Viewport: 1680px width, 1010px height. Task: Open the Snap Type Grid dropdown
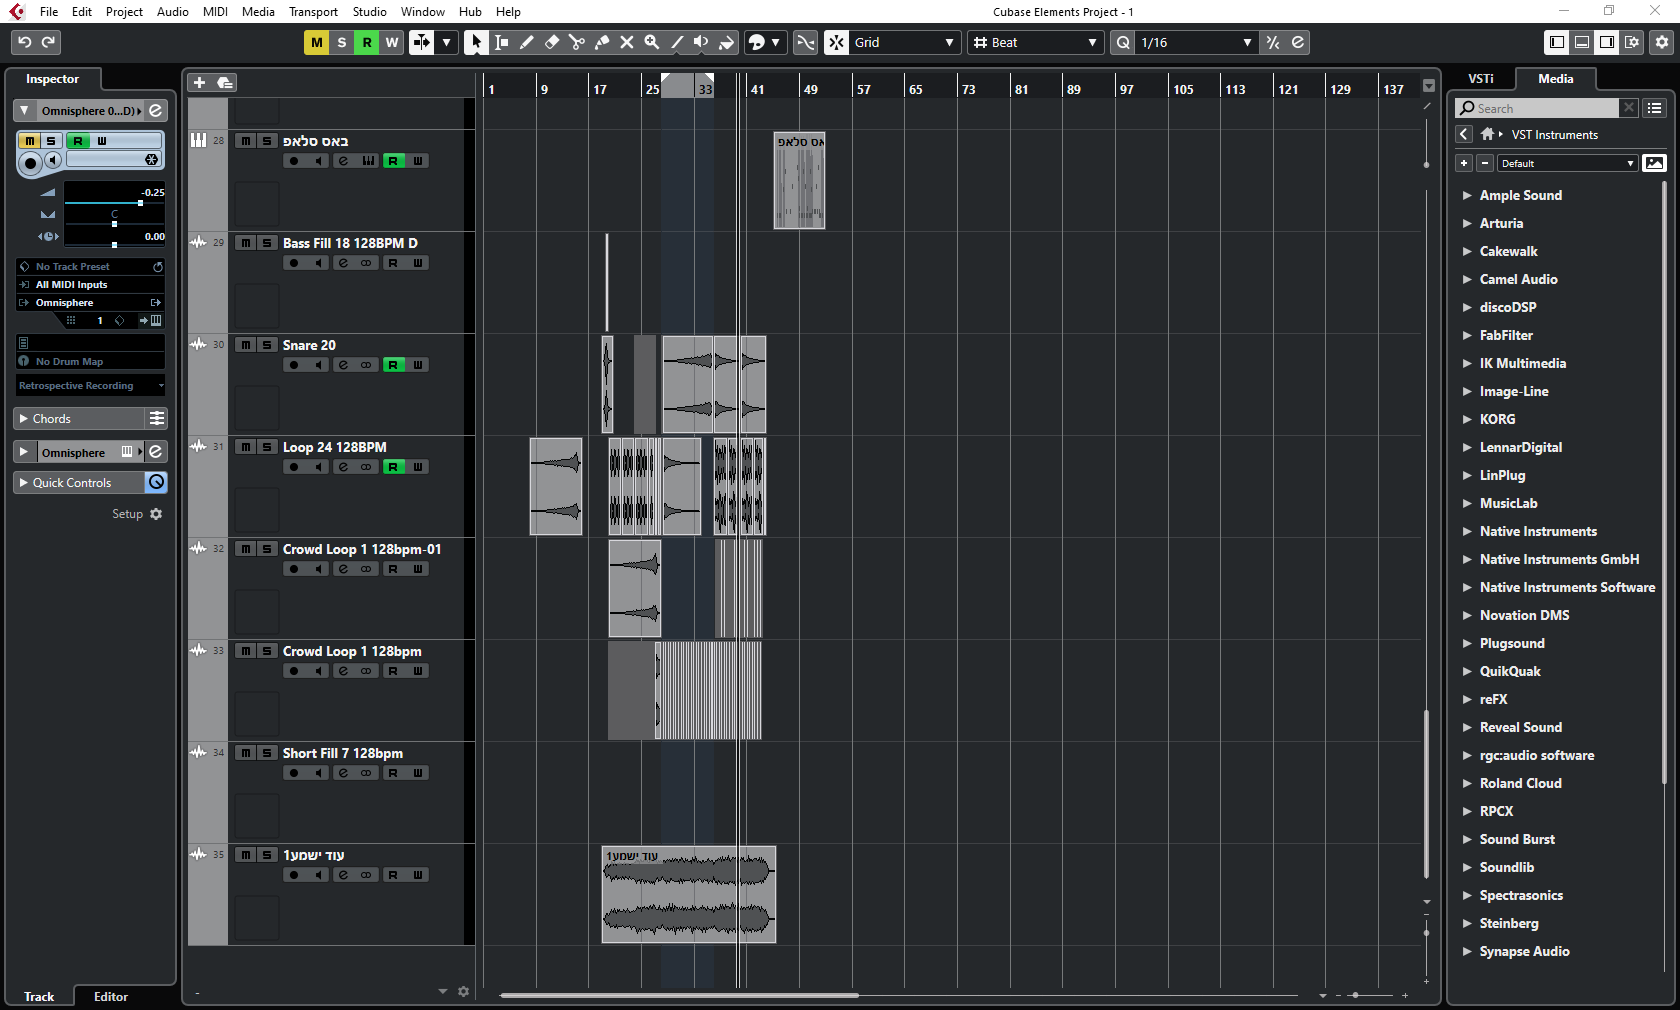[906, 42]
